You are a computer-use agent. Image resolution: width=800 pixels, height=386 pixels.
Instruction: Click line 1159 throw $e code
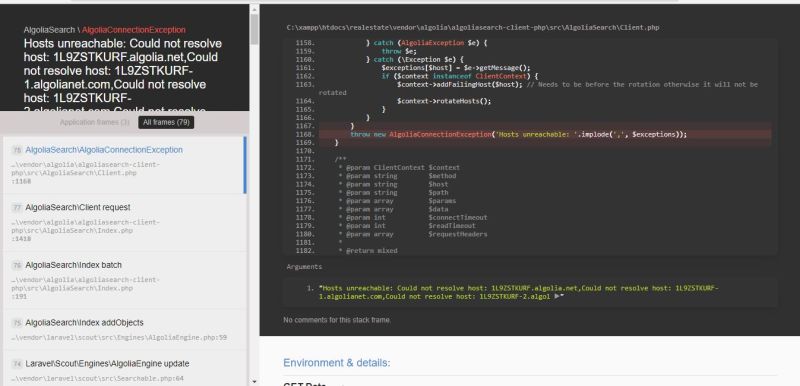click(x=399, y=52)
